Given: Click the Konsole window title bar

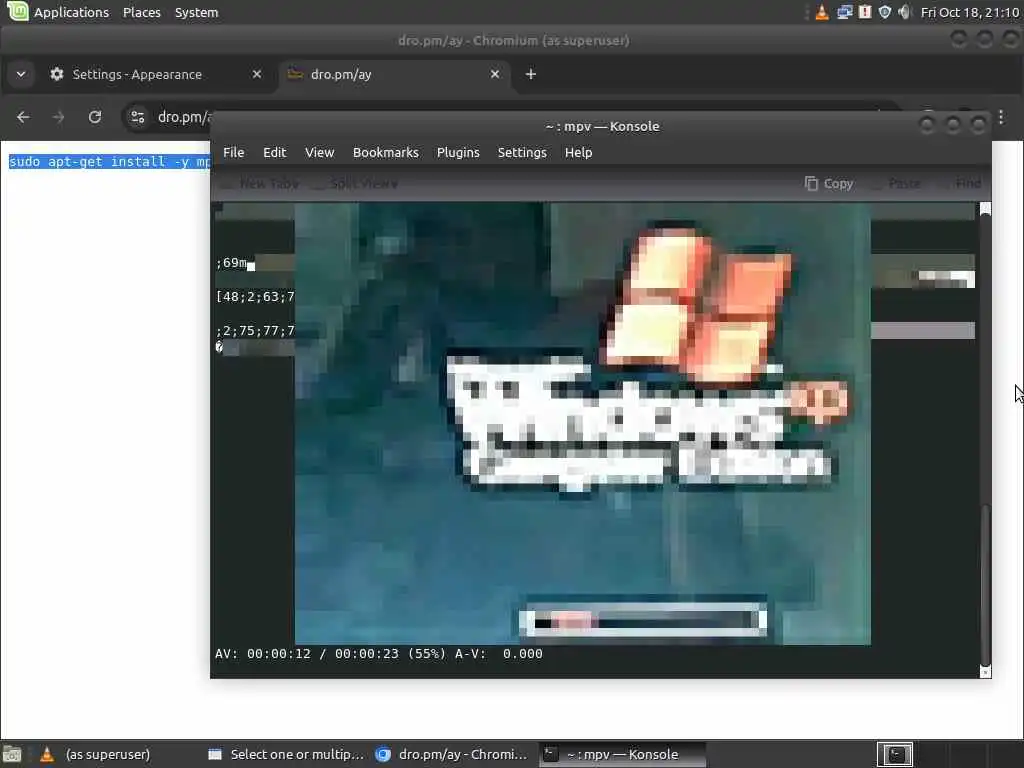Looking at the screenshot, I should pyautogui.click(x=602, y=126).
